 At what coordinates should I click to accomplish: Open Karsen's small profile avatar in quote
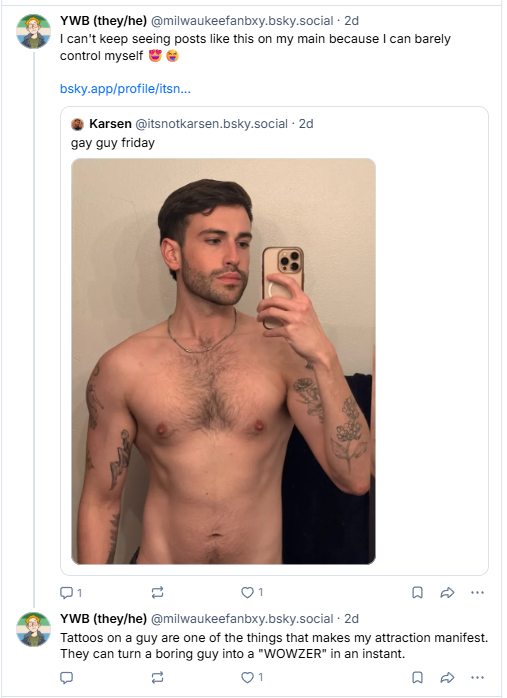pyautogui.click(x=77, y=124)
